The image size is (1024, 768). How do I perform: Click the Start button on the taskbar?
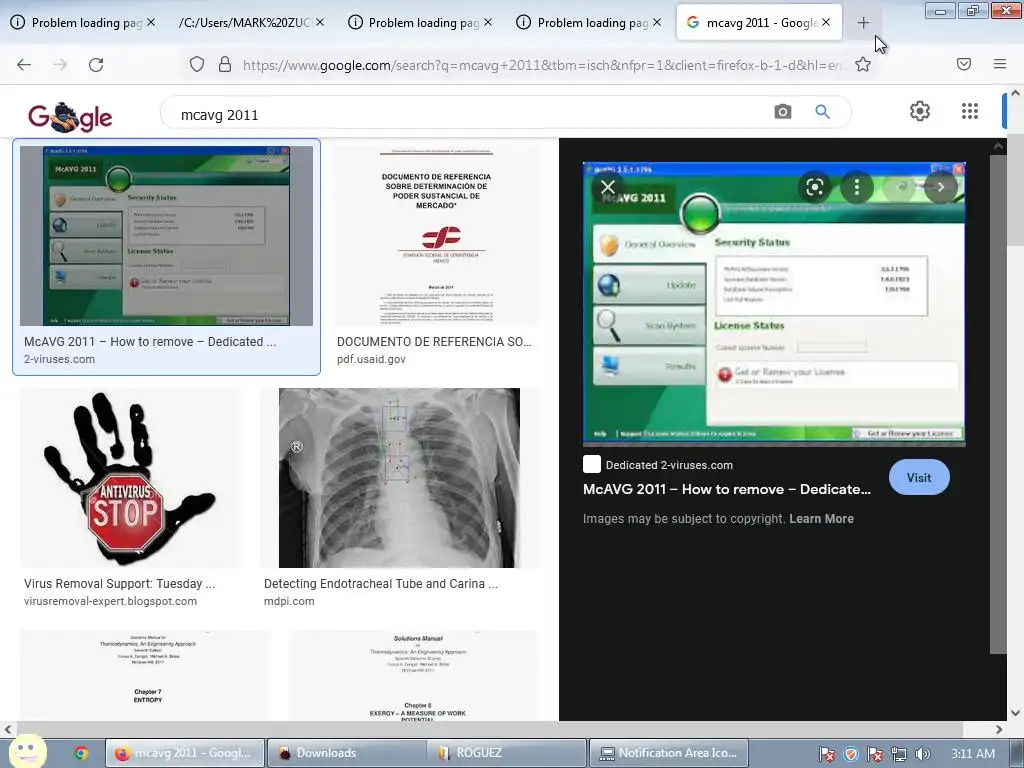pos(27,751)
